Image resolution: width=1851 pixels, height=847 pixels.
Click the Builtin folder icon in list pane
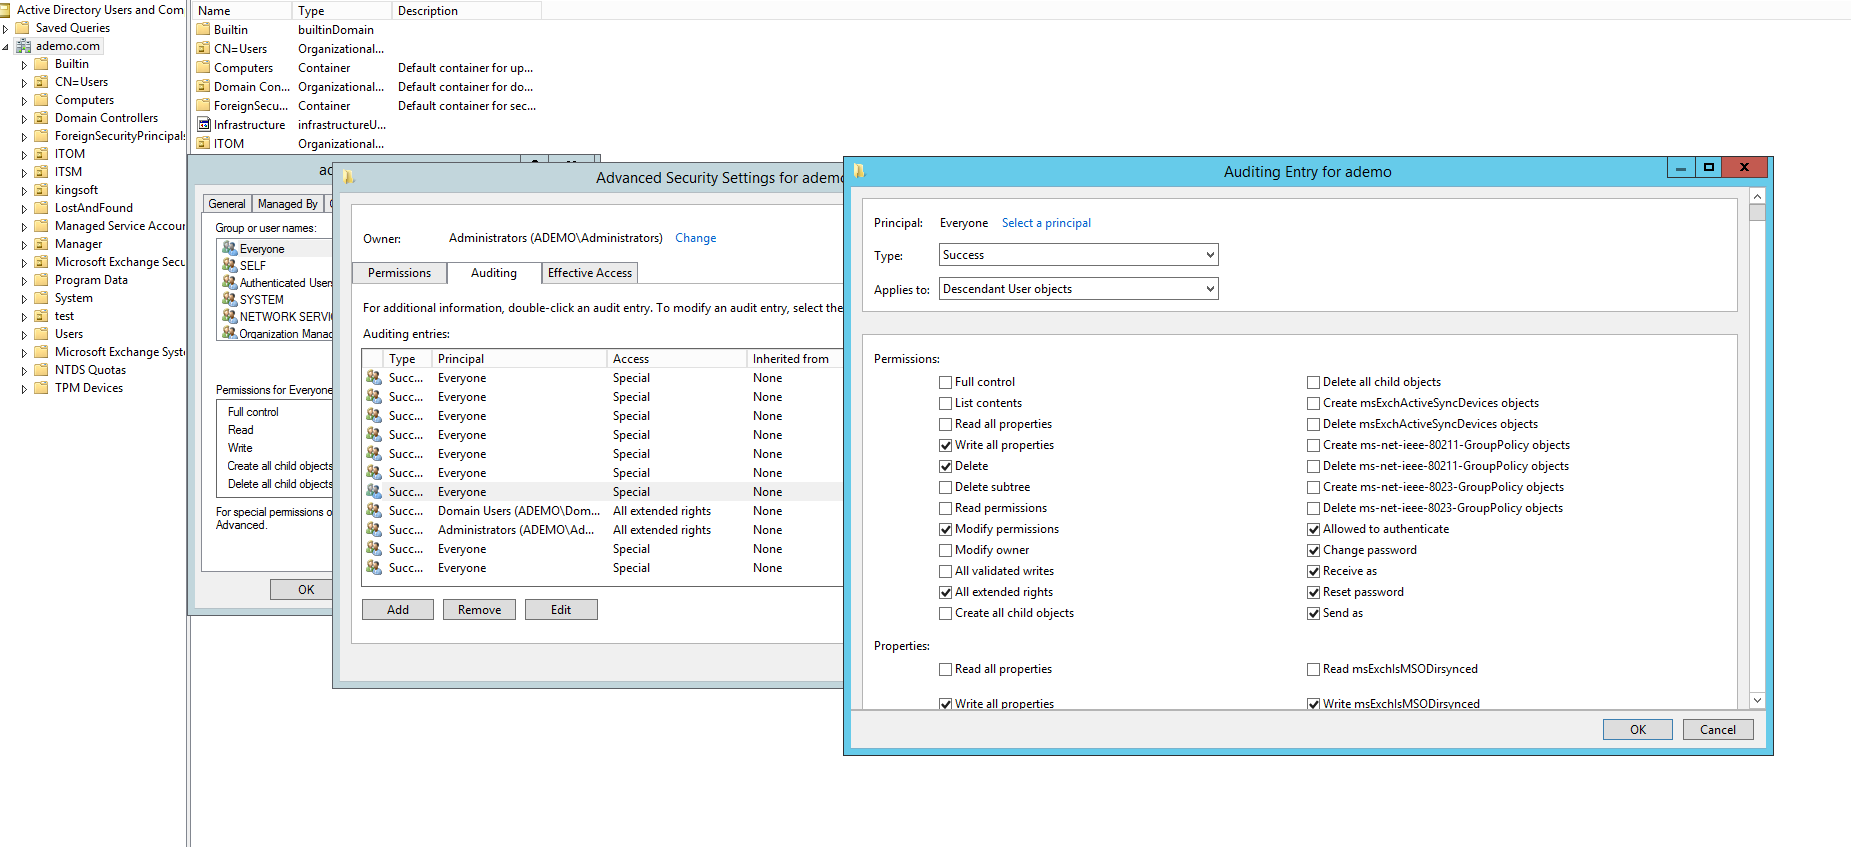(204, 30)
